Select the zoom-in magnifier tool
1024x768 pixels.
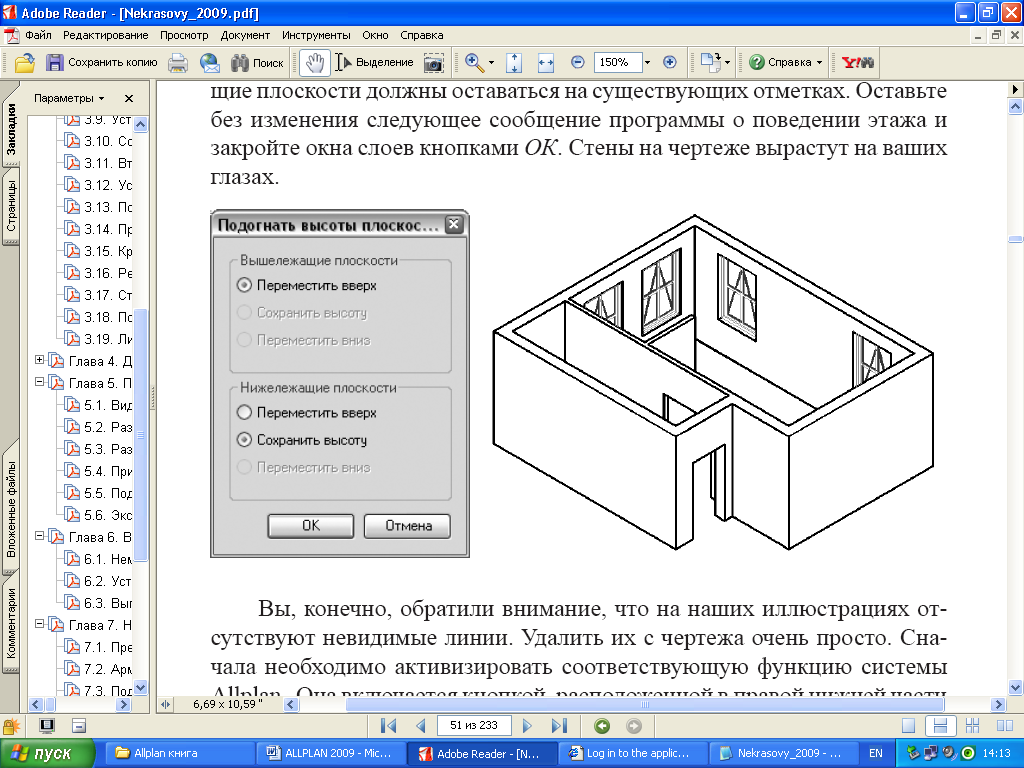tap(475, 63)
